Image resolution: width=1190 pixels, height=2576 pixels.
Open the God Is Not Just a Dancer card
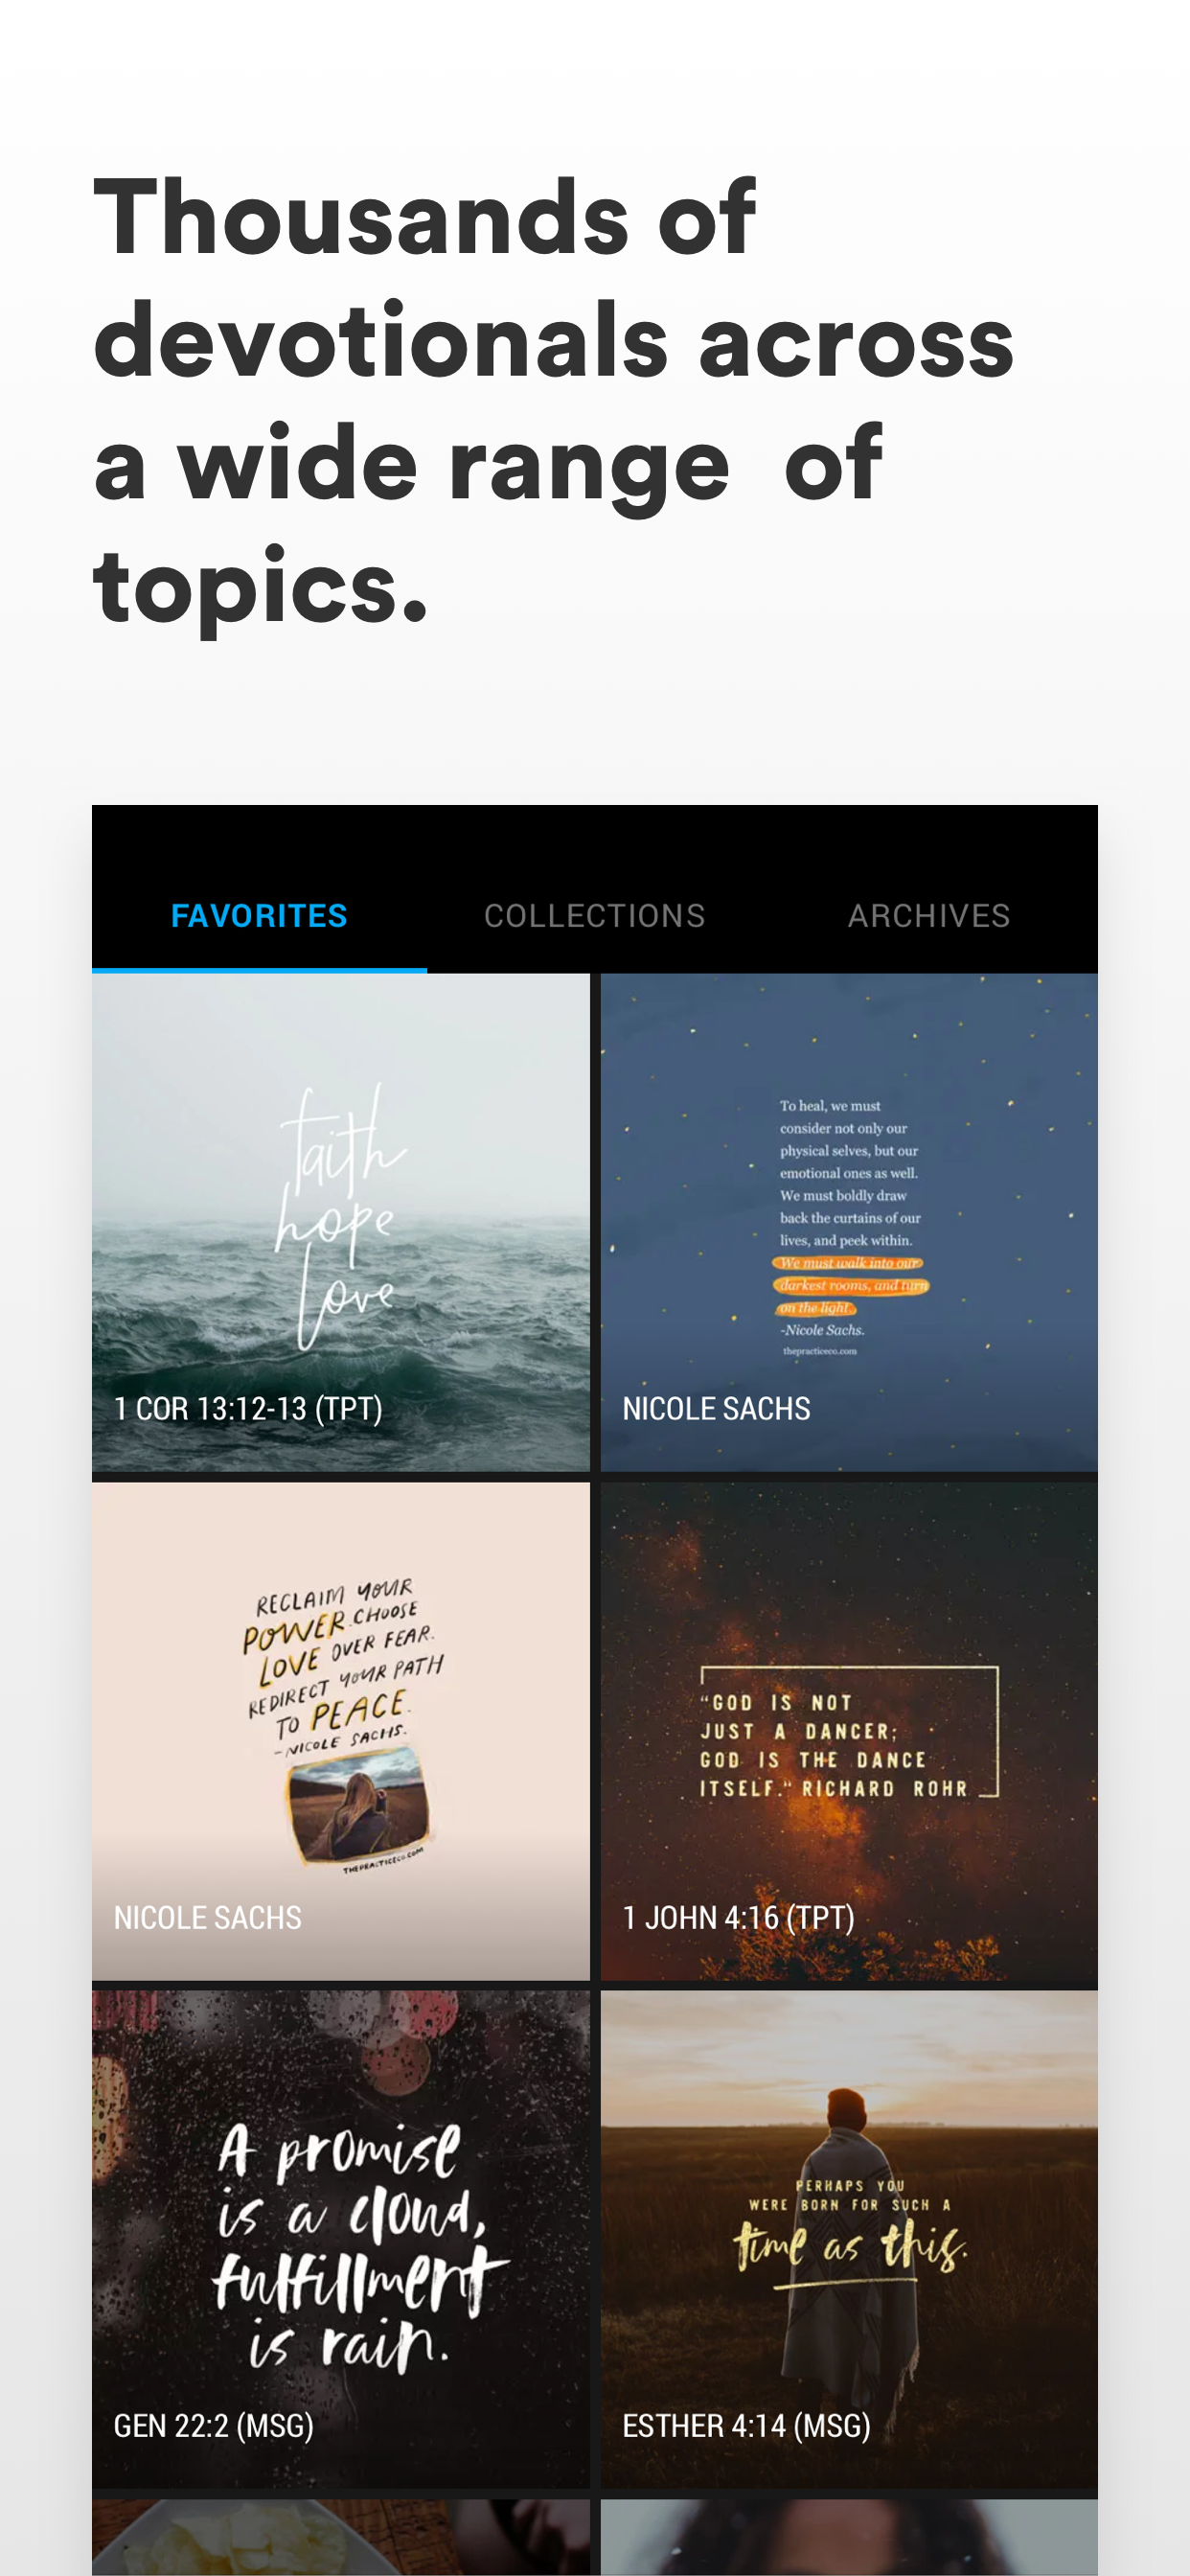(x=849, y=1731)
